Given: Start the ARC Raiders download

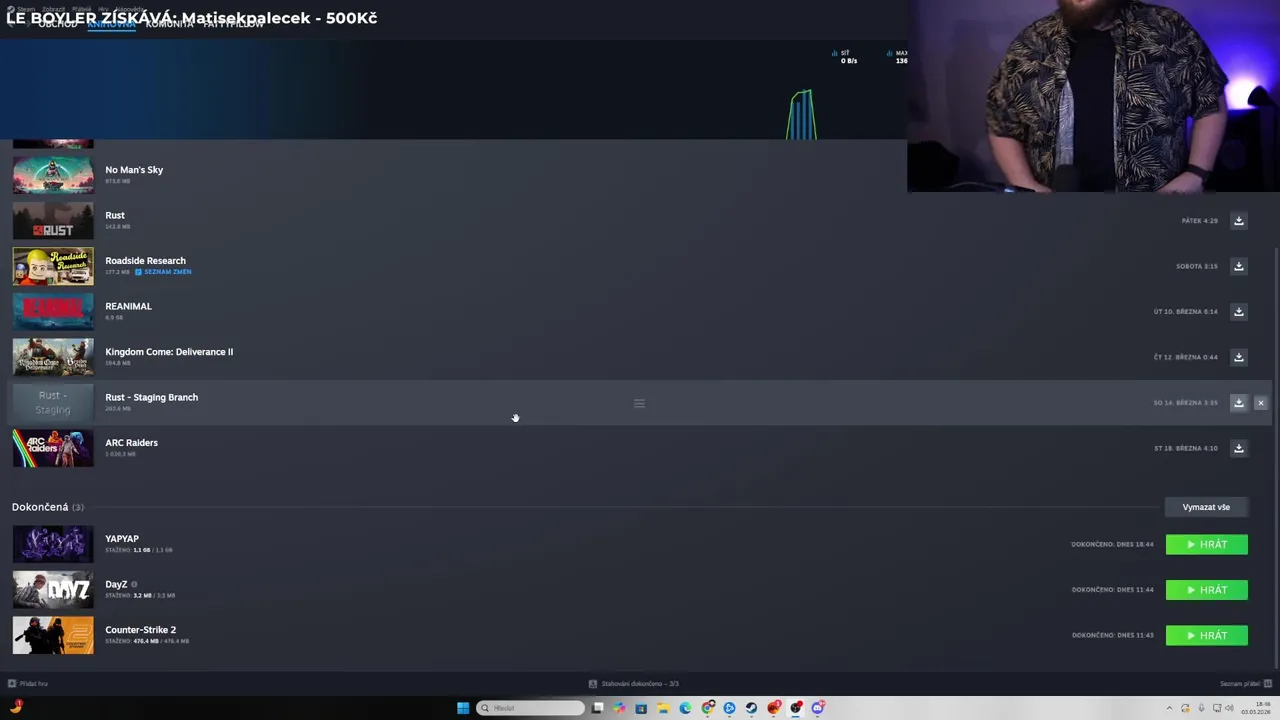Looking at the screenshot, I should (x=1238, y=448).
